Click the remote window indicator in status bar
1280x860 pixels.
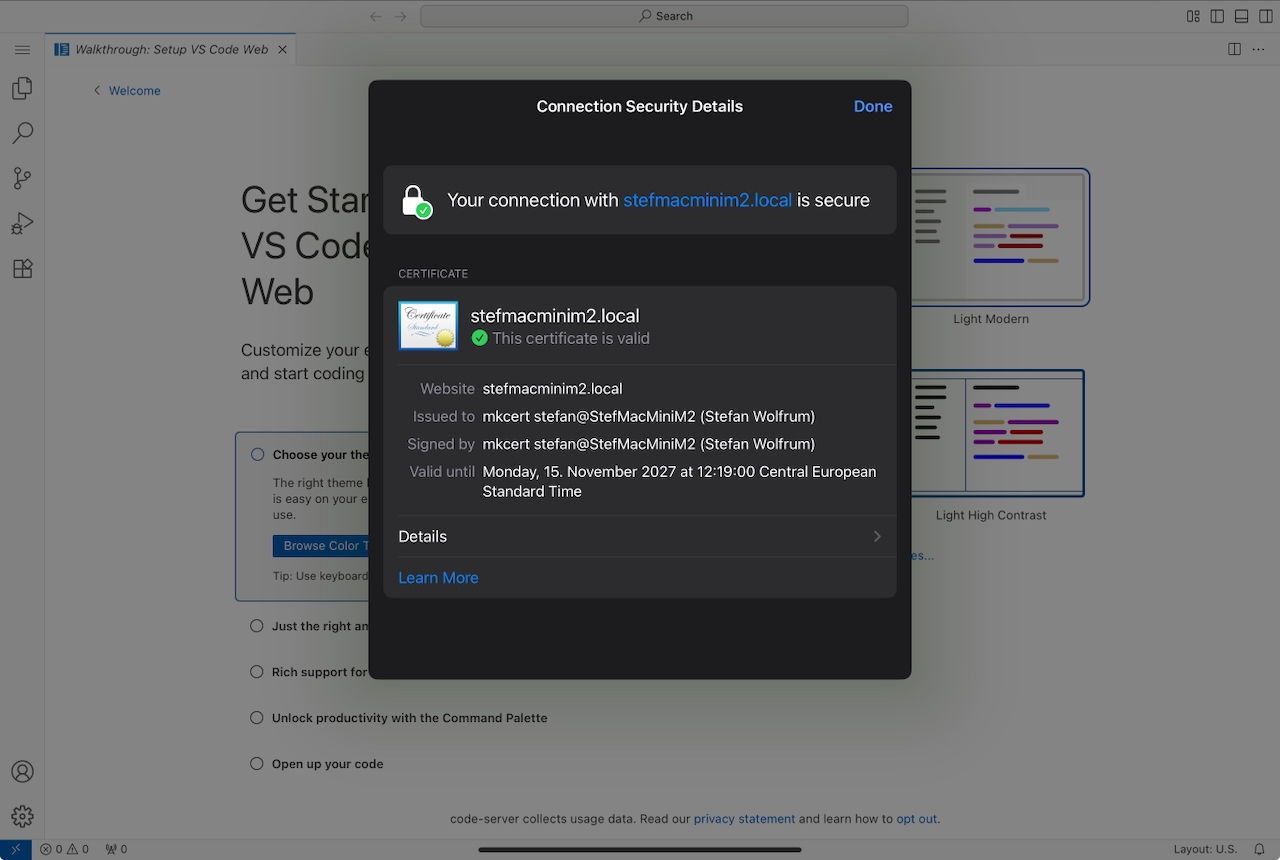point(15,849)
